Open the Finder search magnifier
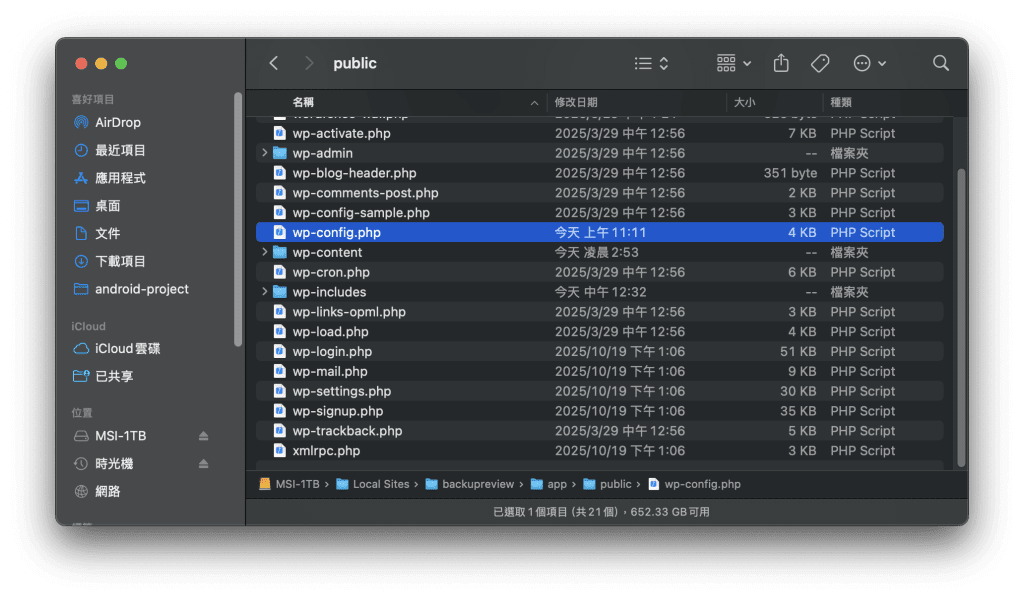1024x599 pixels. click(940, 63)
